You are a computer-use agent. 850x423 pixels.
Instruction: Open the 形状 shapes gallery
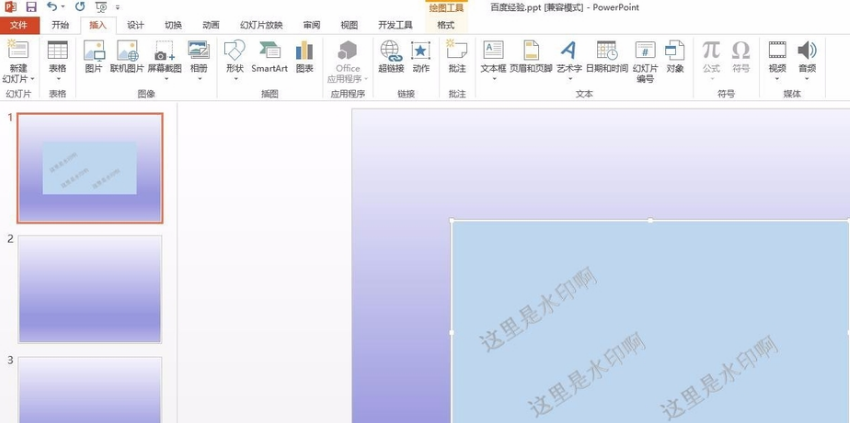[235, 50]
